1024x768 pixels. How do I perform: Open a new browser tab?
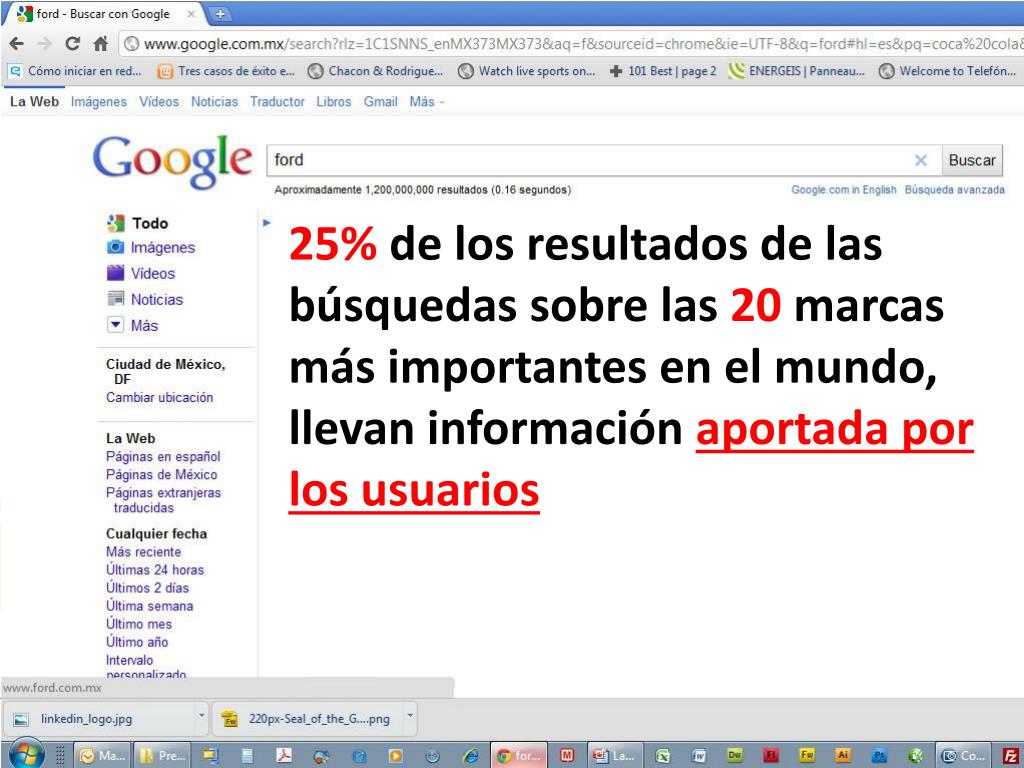[220, 13]
